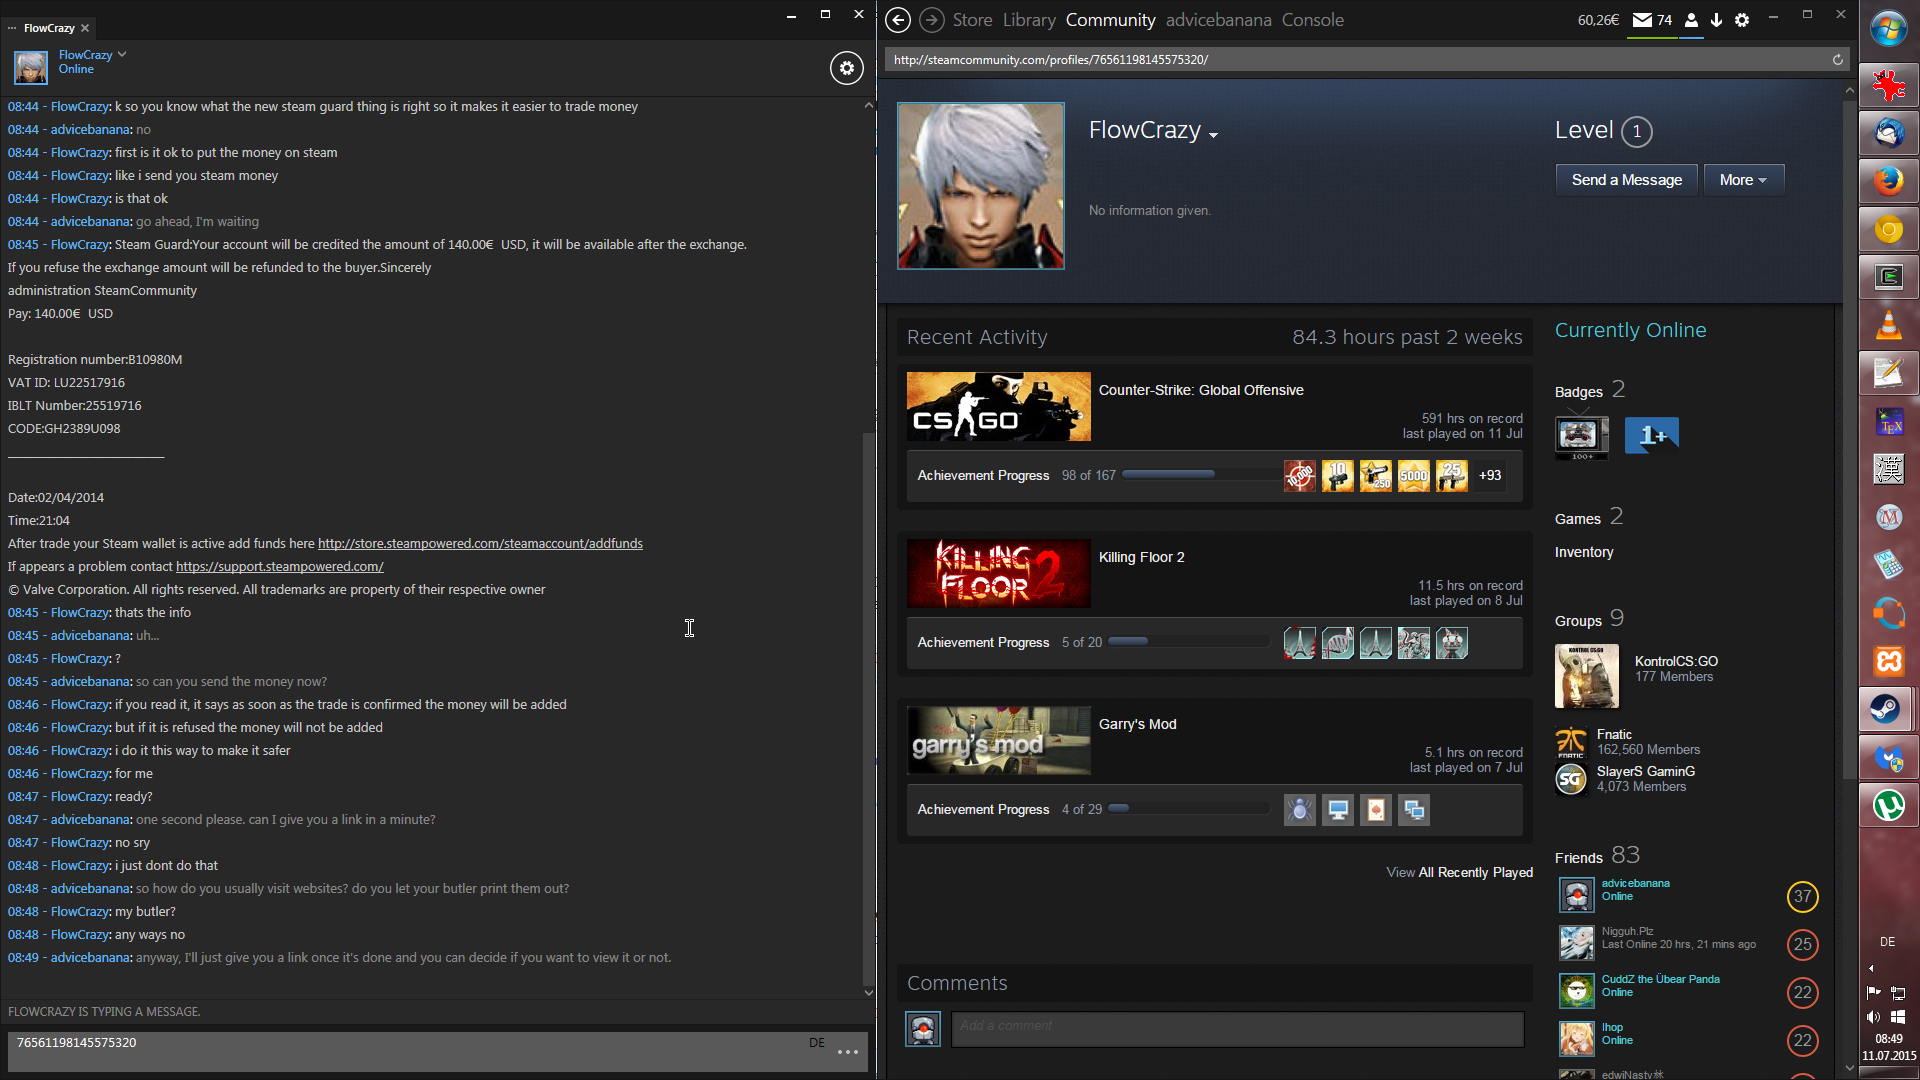Click Send a Message button
1920x1080 pixels.
coord(1626,180)
